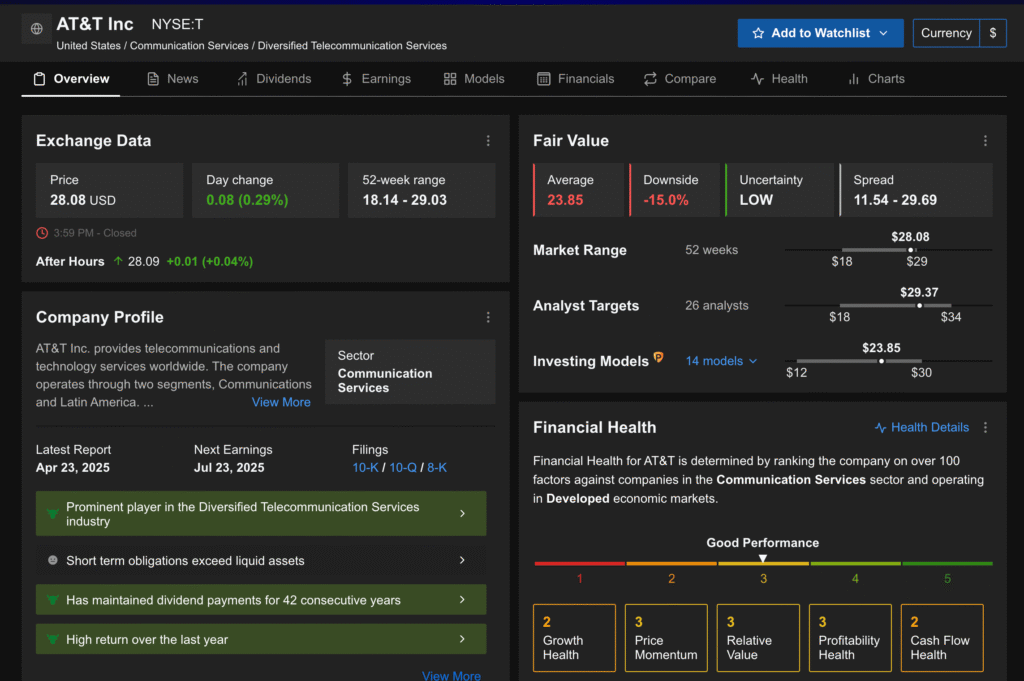Viewport: 1024px width, 681px height.
Task: Expand Short term obligations insight chevron
Action: (x=462, y=560)
